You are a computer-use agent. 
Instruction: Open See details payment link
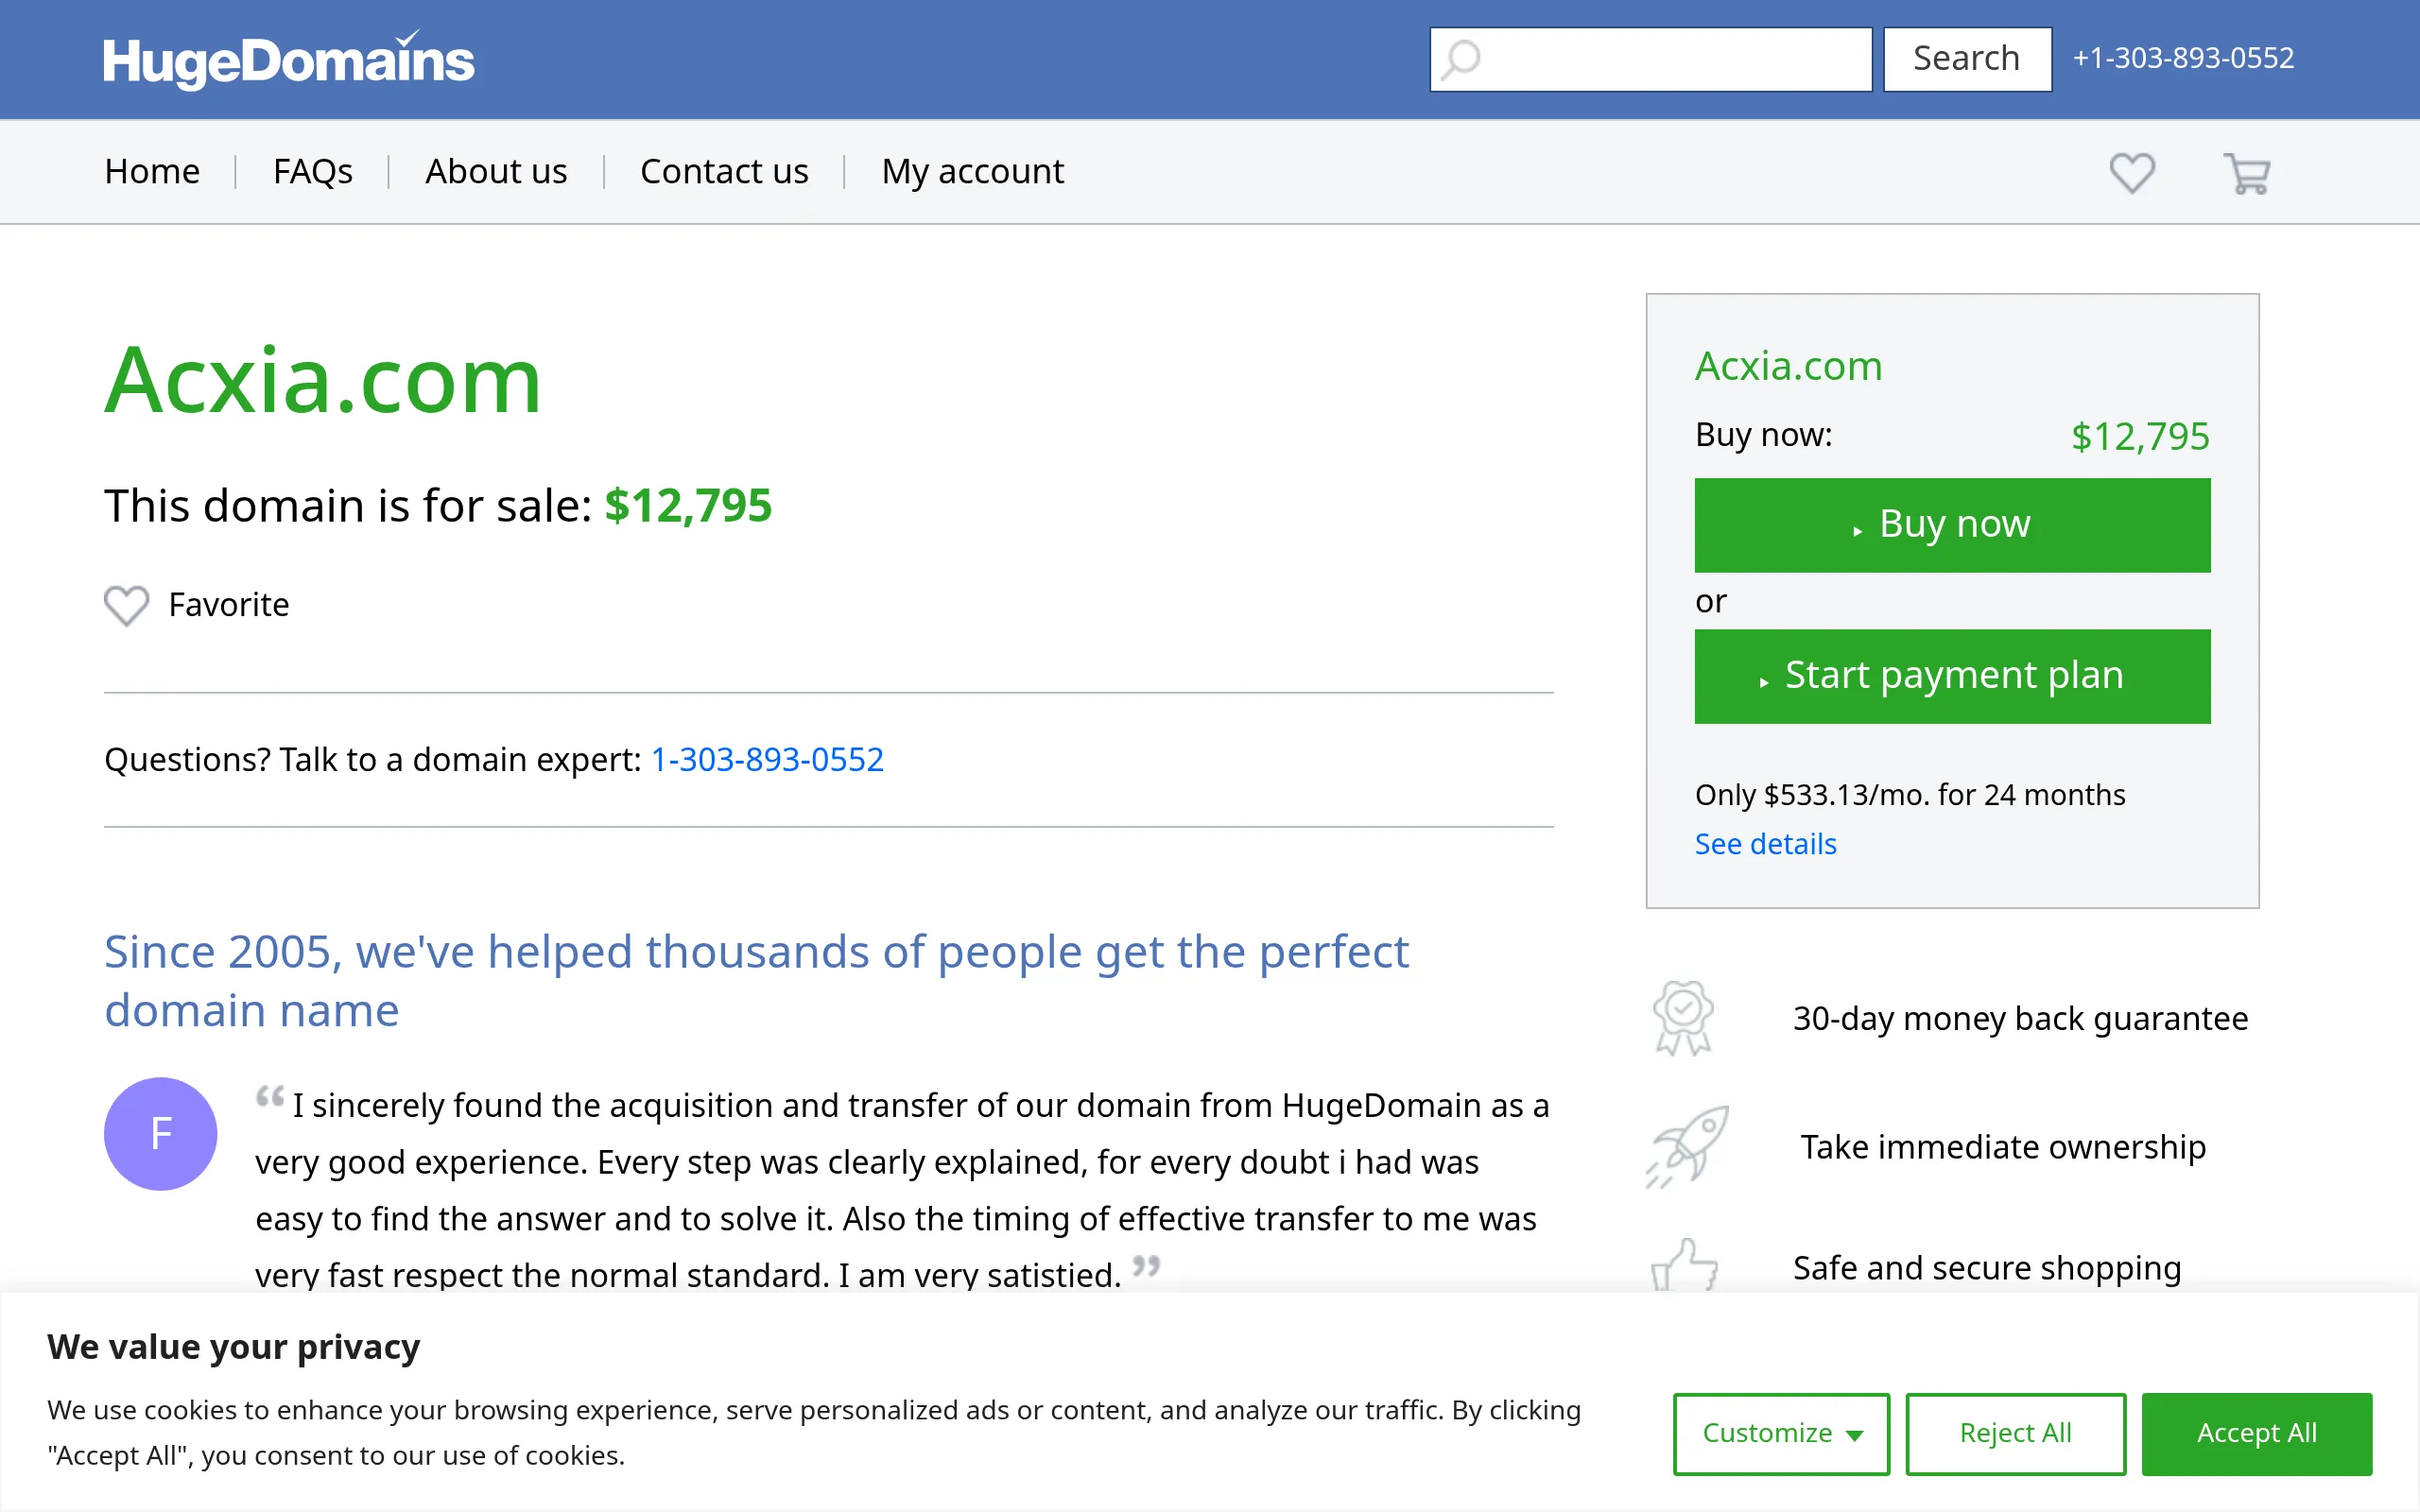pos(1765,844)
